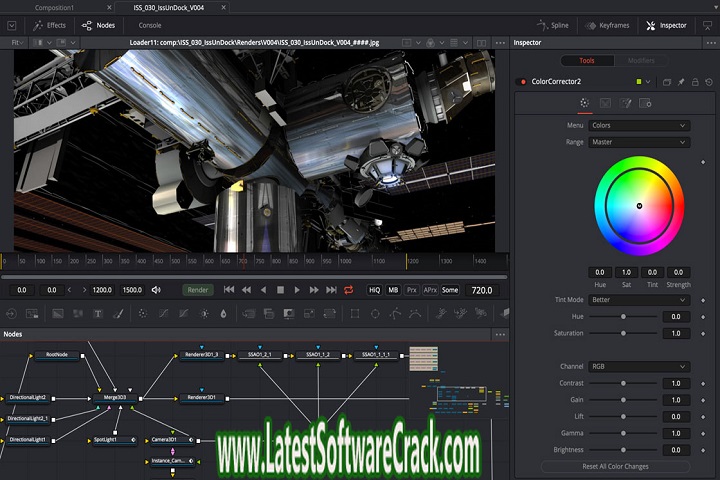Click the Contrast slider handle

click(x=624, y=384)
